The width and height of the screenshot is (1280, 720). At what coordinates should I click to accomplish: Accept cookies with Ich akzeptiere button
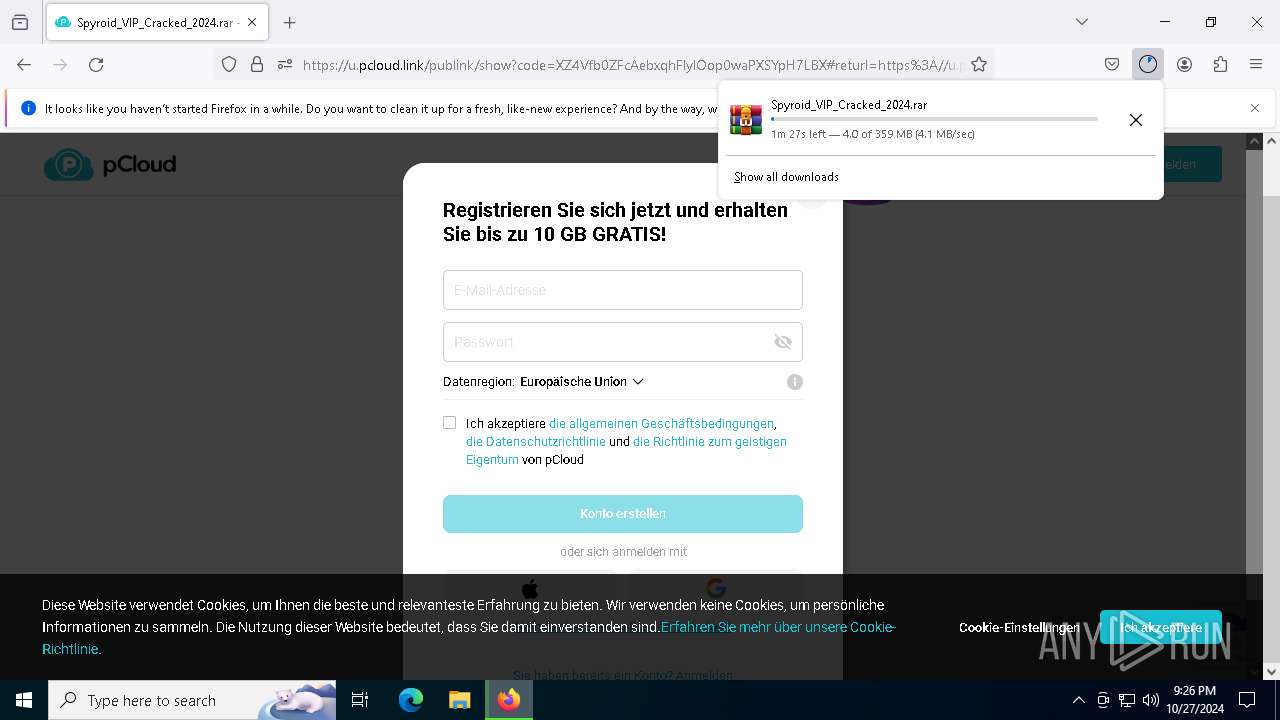pos(1161,628)
